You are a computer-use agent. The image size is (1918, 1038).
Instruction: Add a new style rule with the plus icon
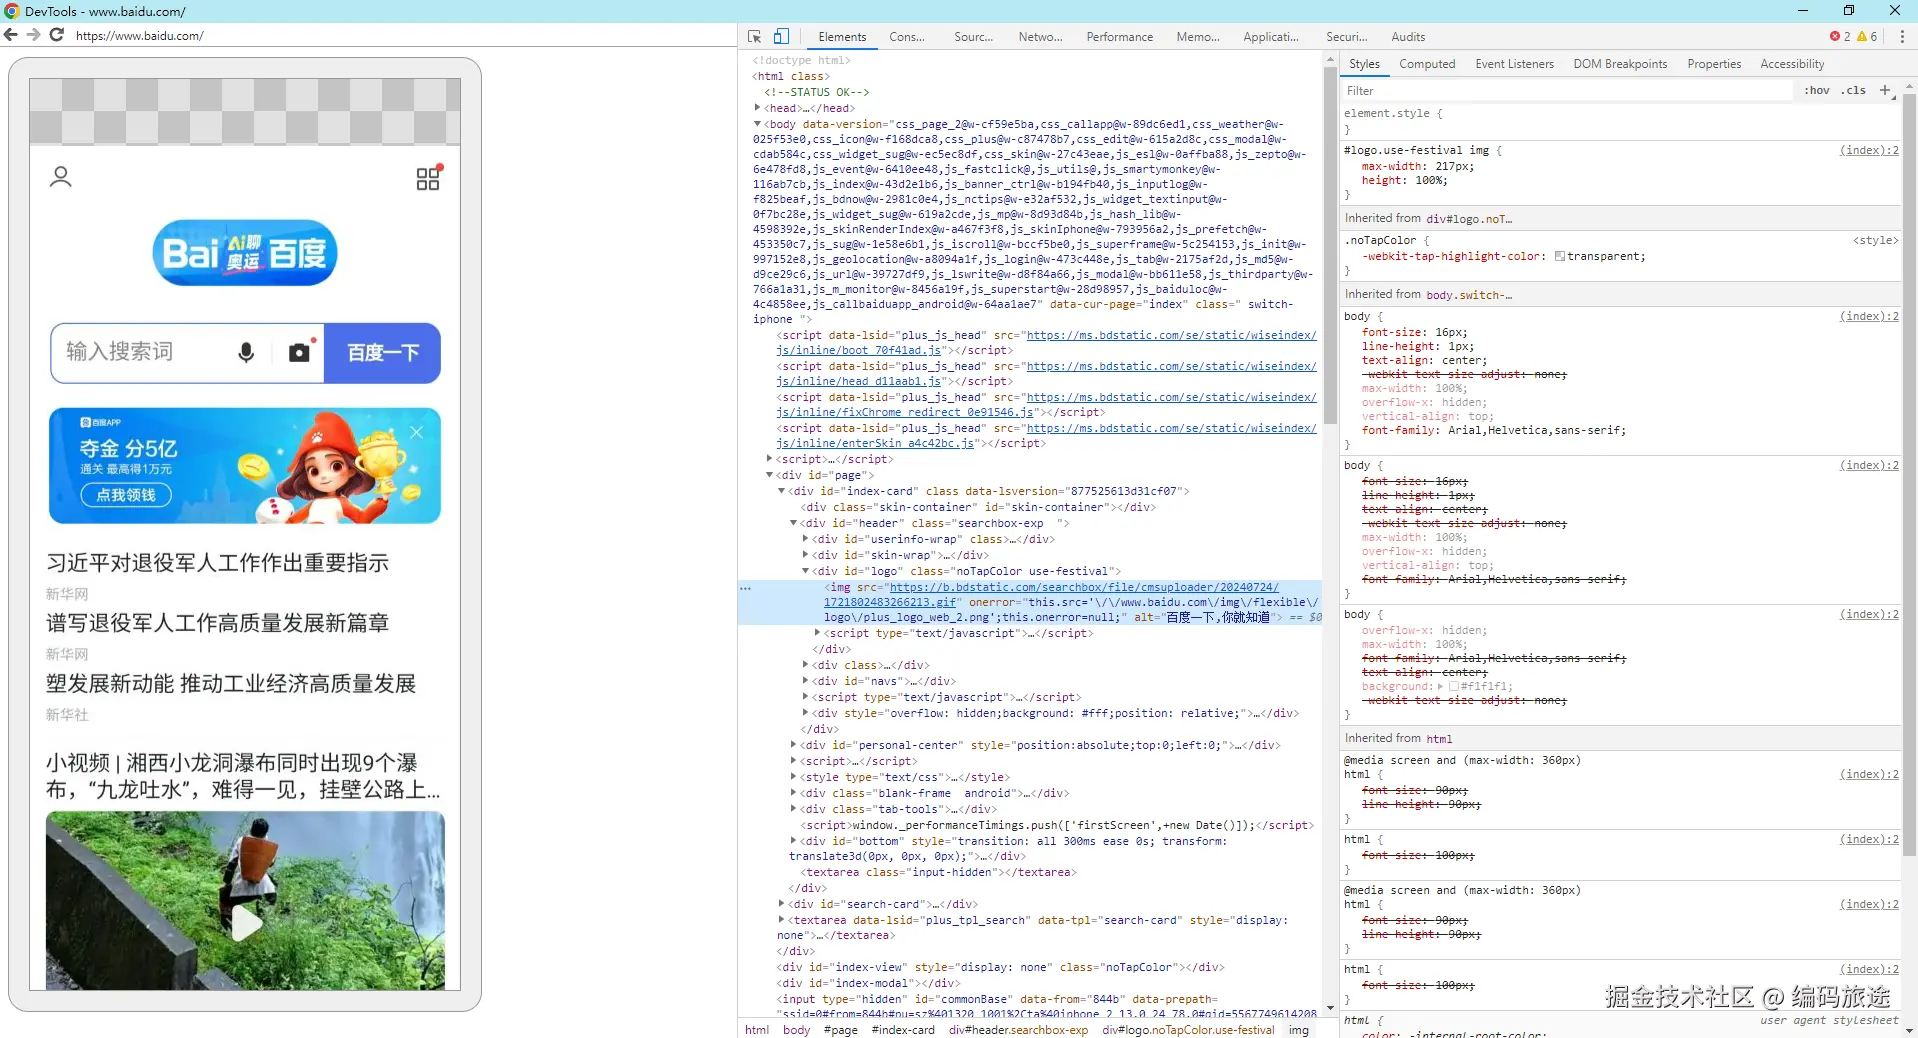point(1885,90)
